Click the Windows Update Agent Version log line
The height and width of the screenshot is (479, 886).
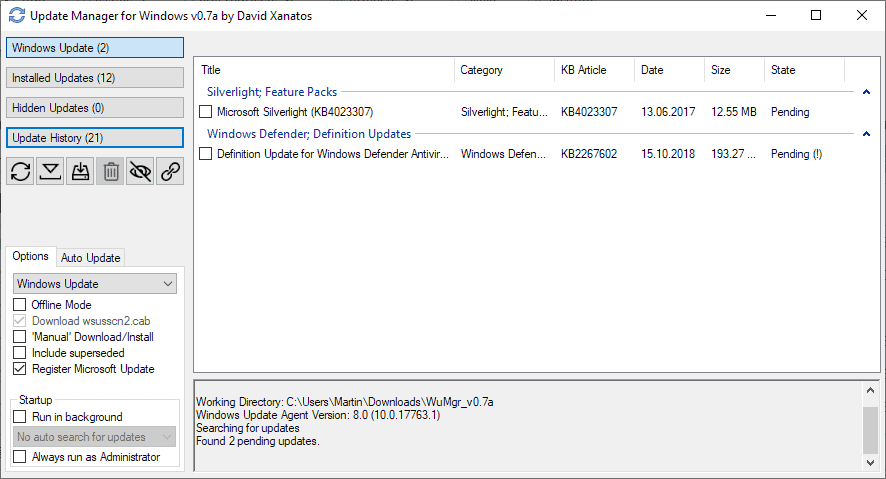[318, 415]
